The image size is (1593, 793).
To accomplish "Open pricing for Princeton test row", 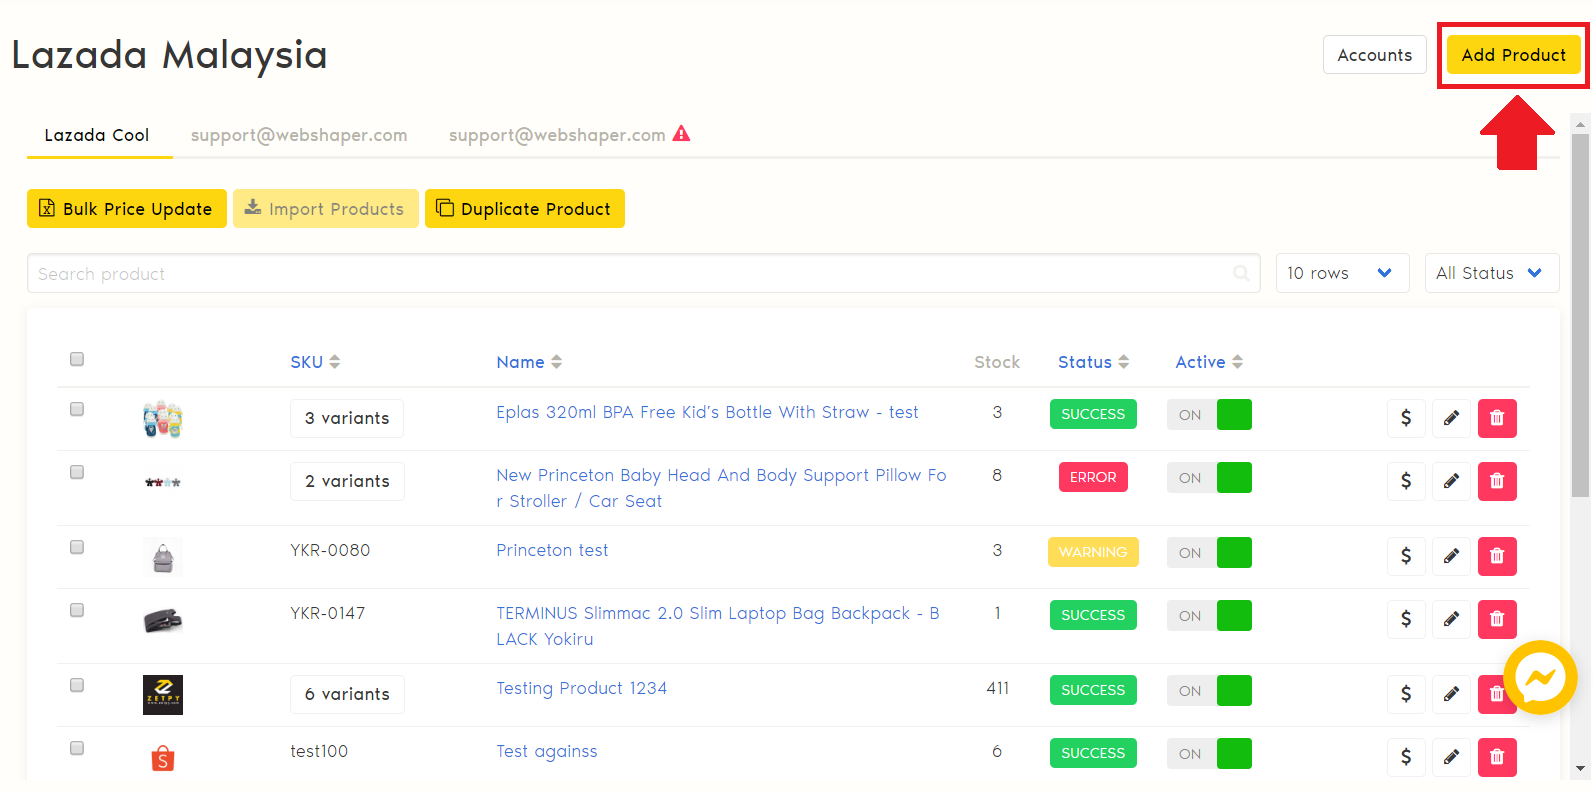I will 1406,556.
